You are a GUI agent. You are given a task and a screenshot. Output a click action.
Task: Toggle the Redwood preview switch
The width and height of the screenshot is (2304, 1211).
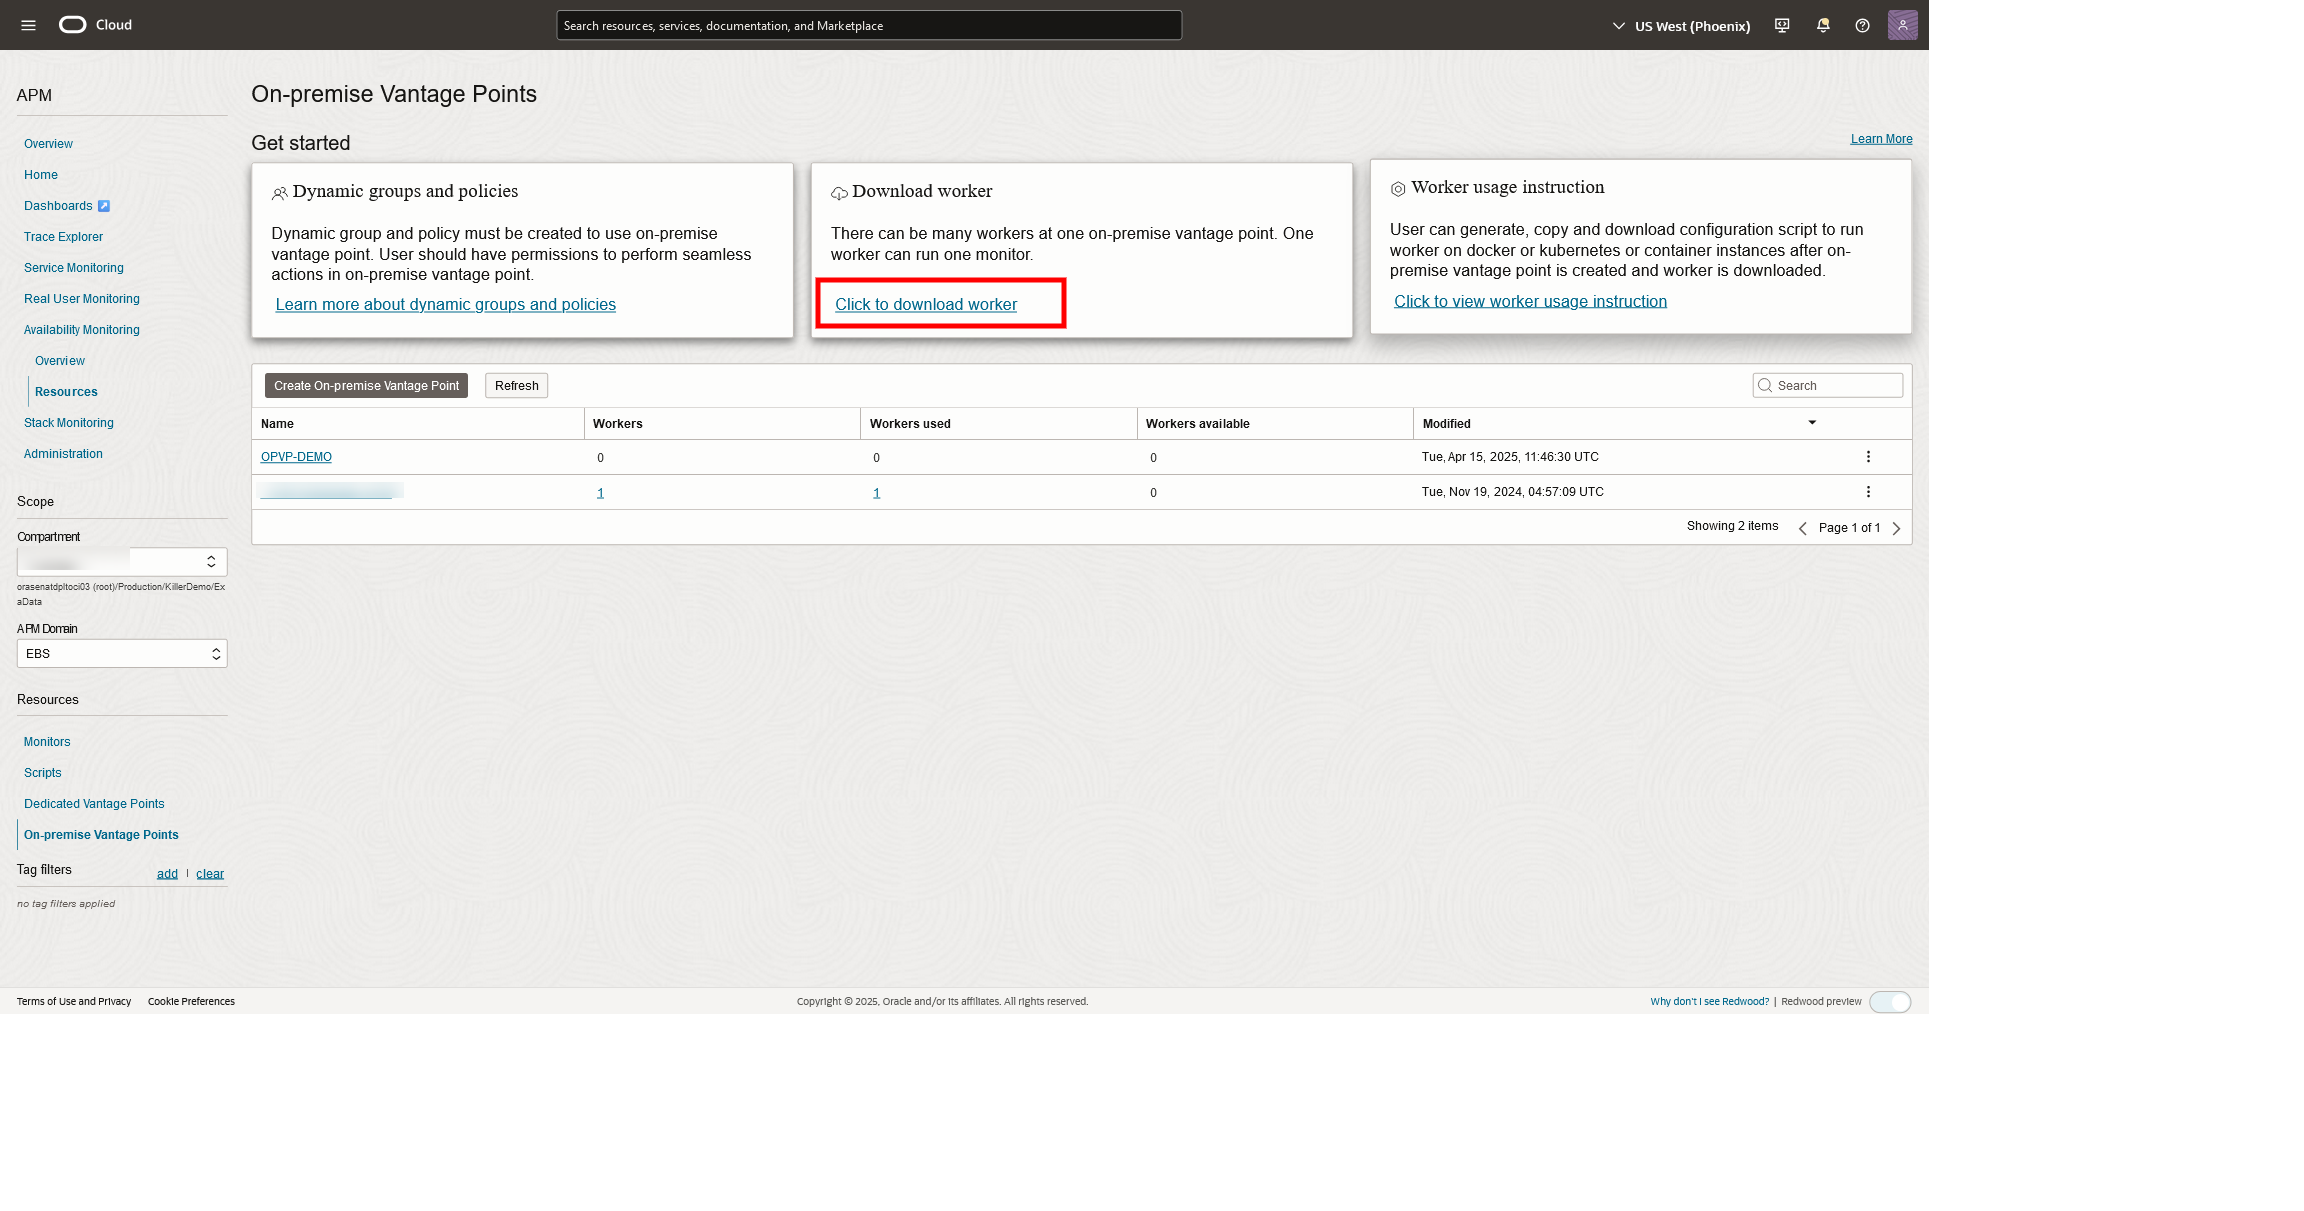click(1890, 1001)
